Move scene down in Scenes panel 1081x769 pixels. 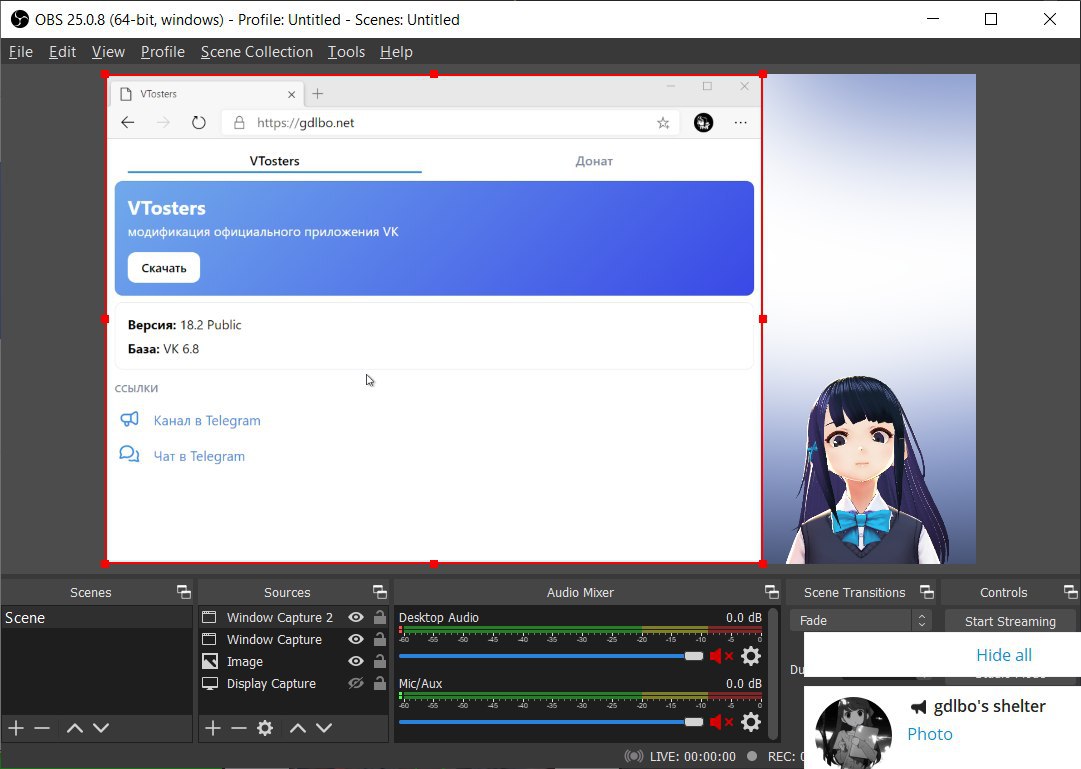pyautogui.click(x=101, y=728)
